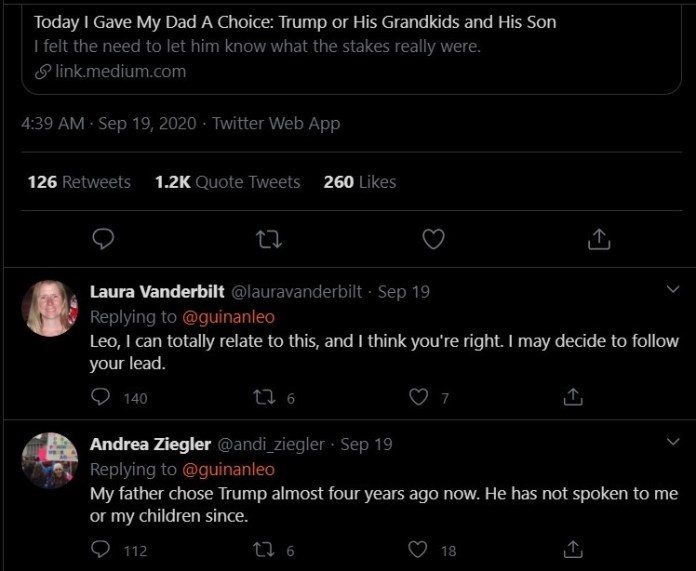Retweet Andrea Ziegler's reply
Screen dimensions: 696x571
click(263, 549)
